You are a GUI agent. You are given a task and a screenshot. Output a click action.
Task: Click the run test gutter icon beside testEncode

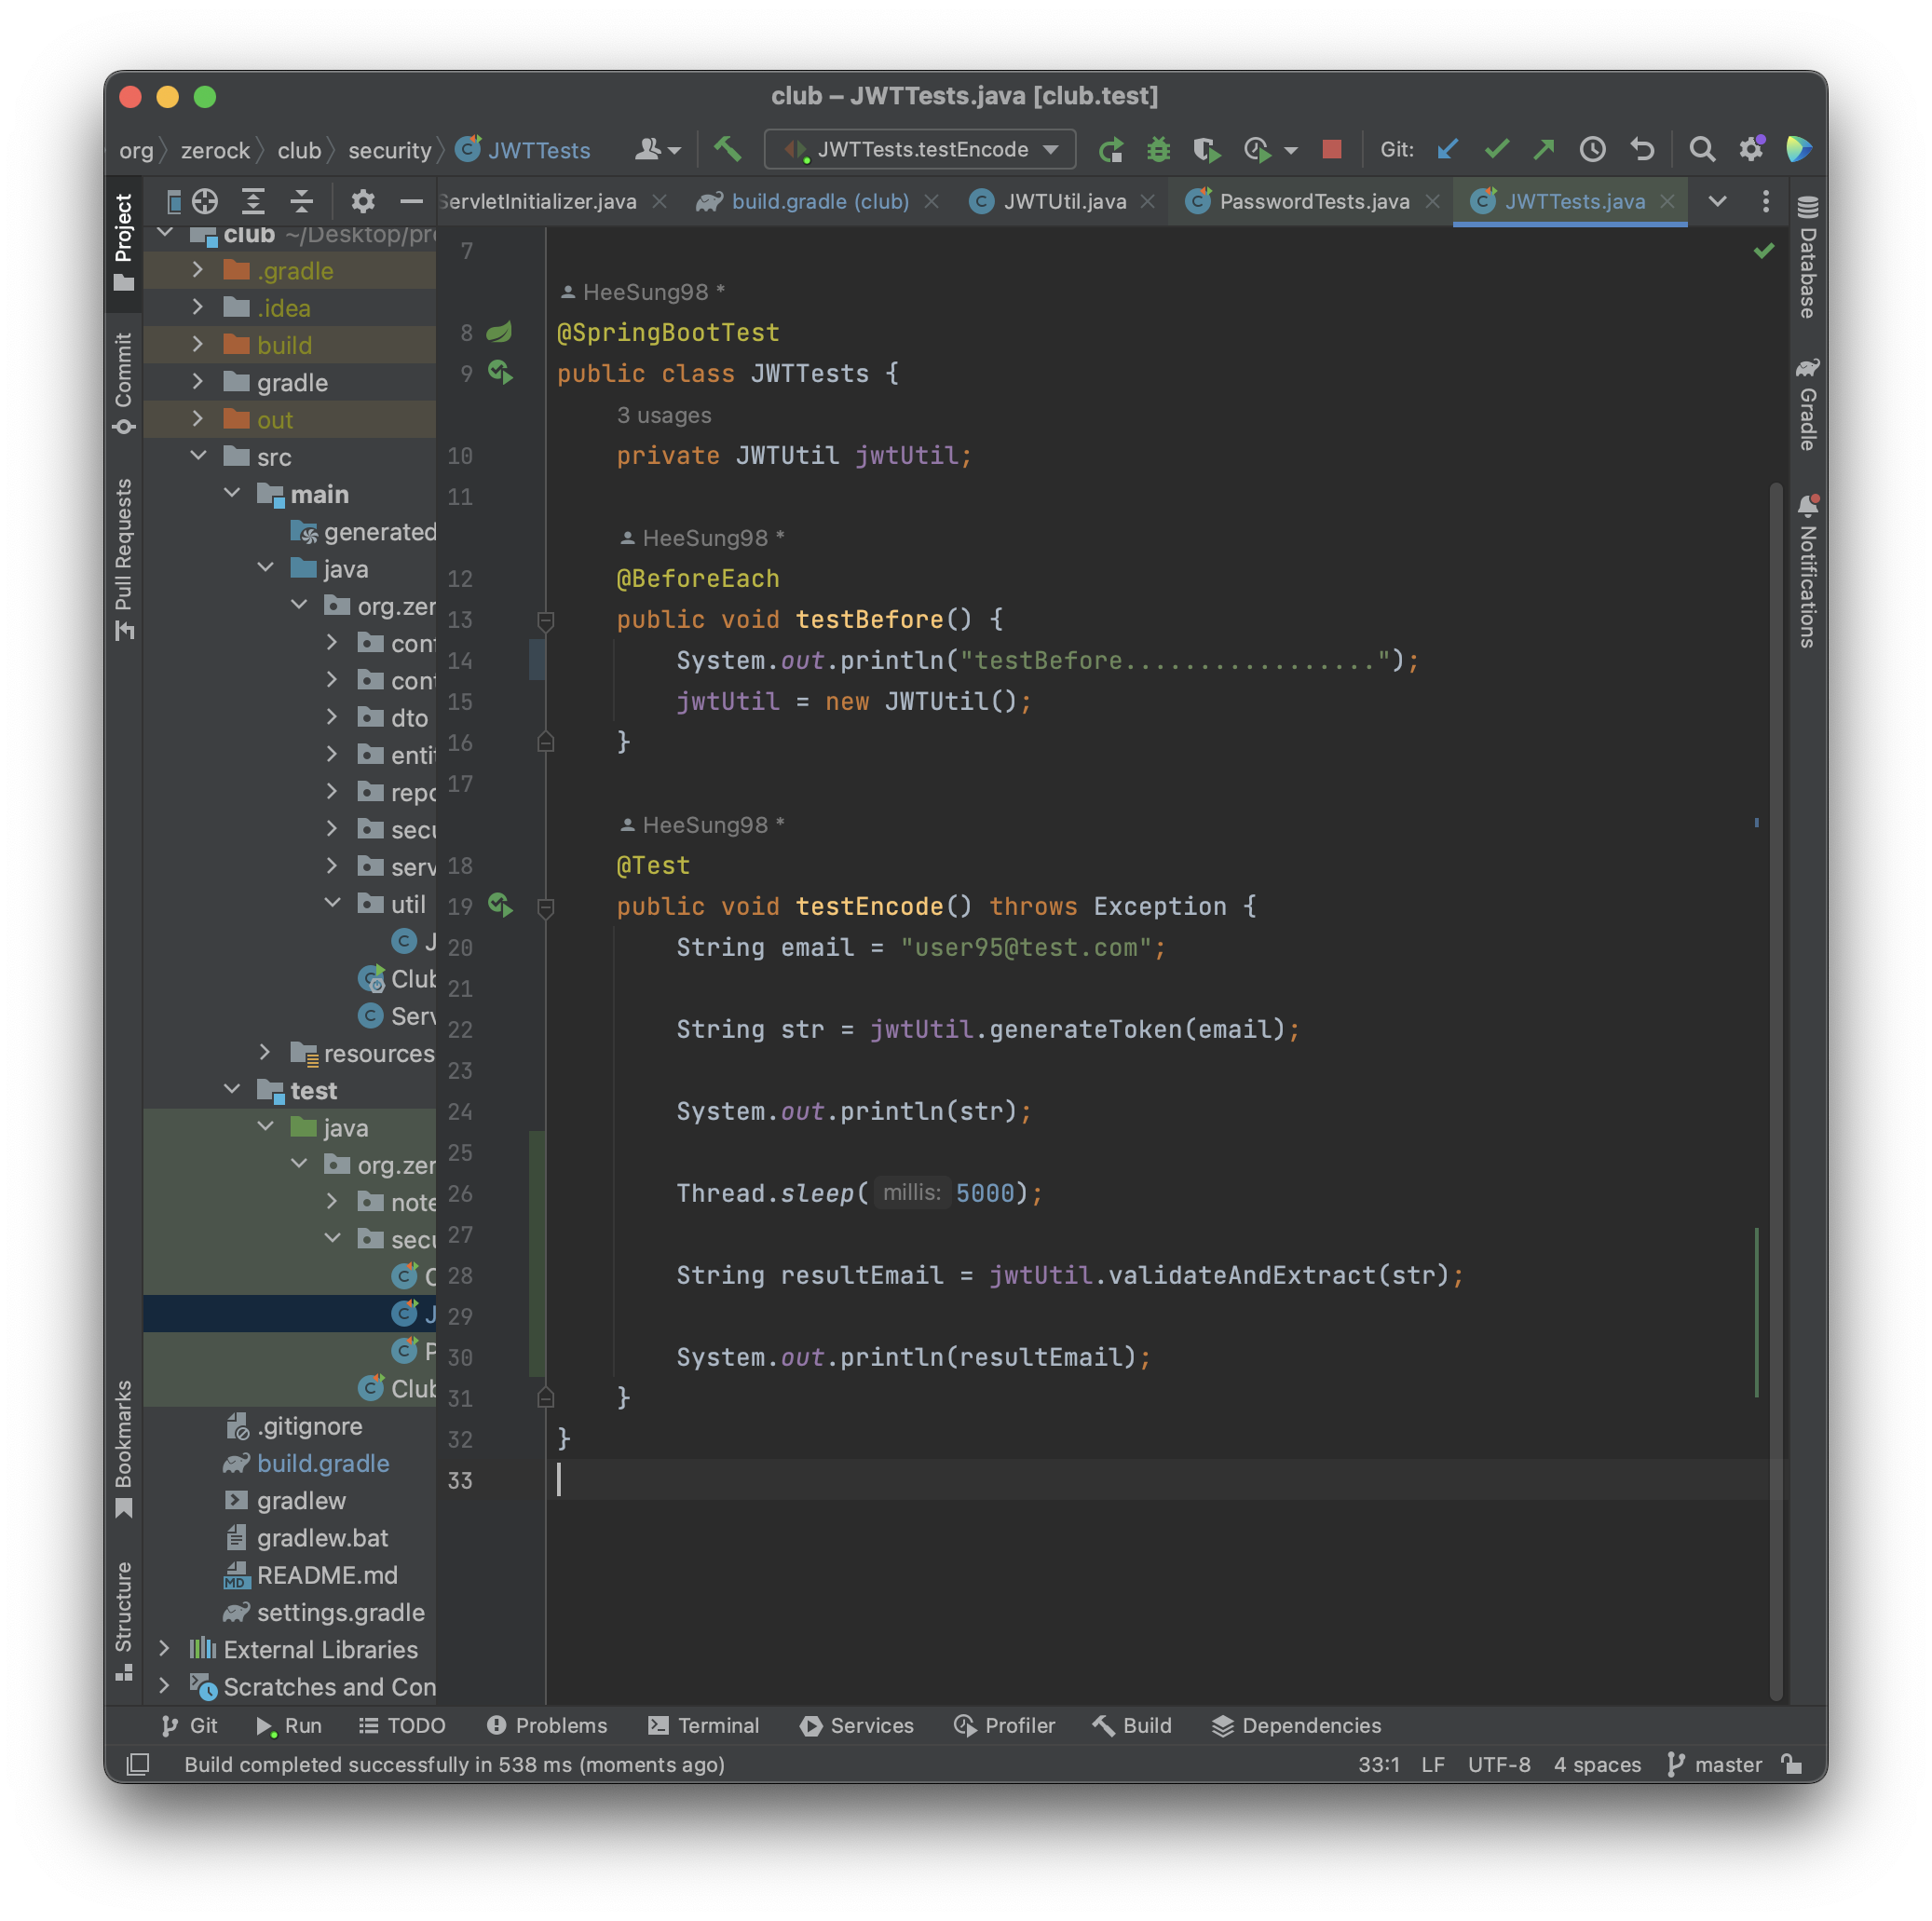pyautogui.click(x=500, y=905)
